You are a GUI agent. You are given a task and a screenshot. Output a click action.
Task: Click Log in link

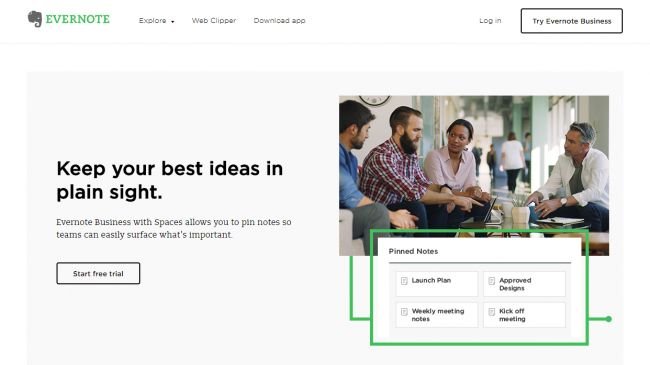tap(490, 20)
